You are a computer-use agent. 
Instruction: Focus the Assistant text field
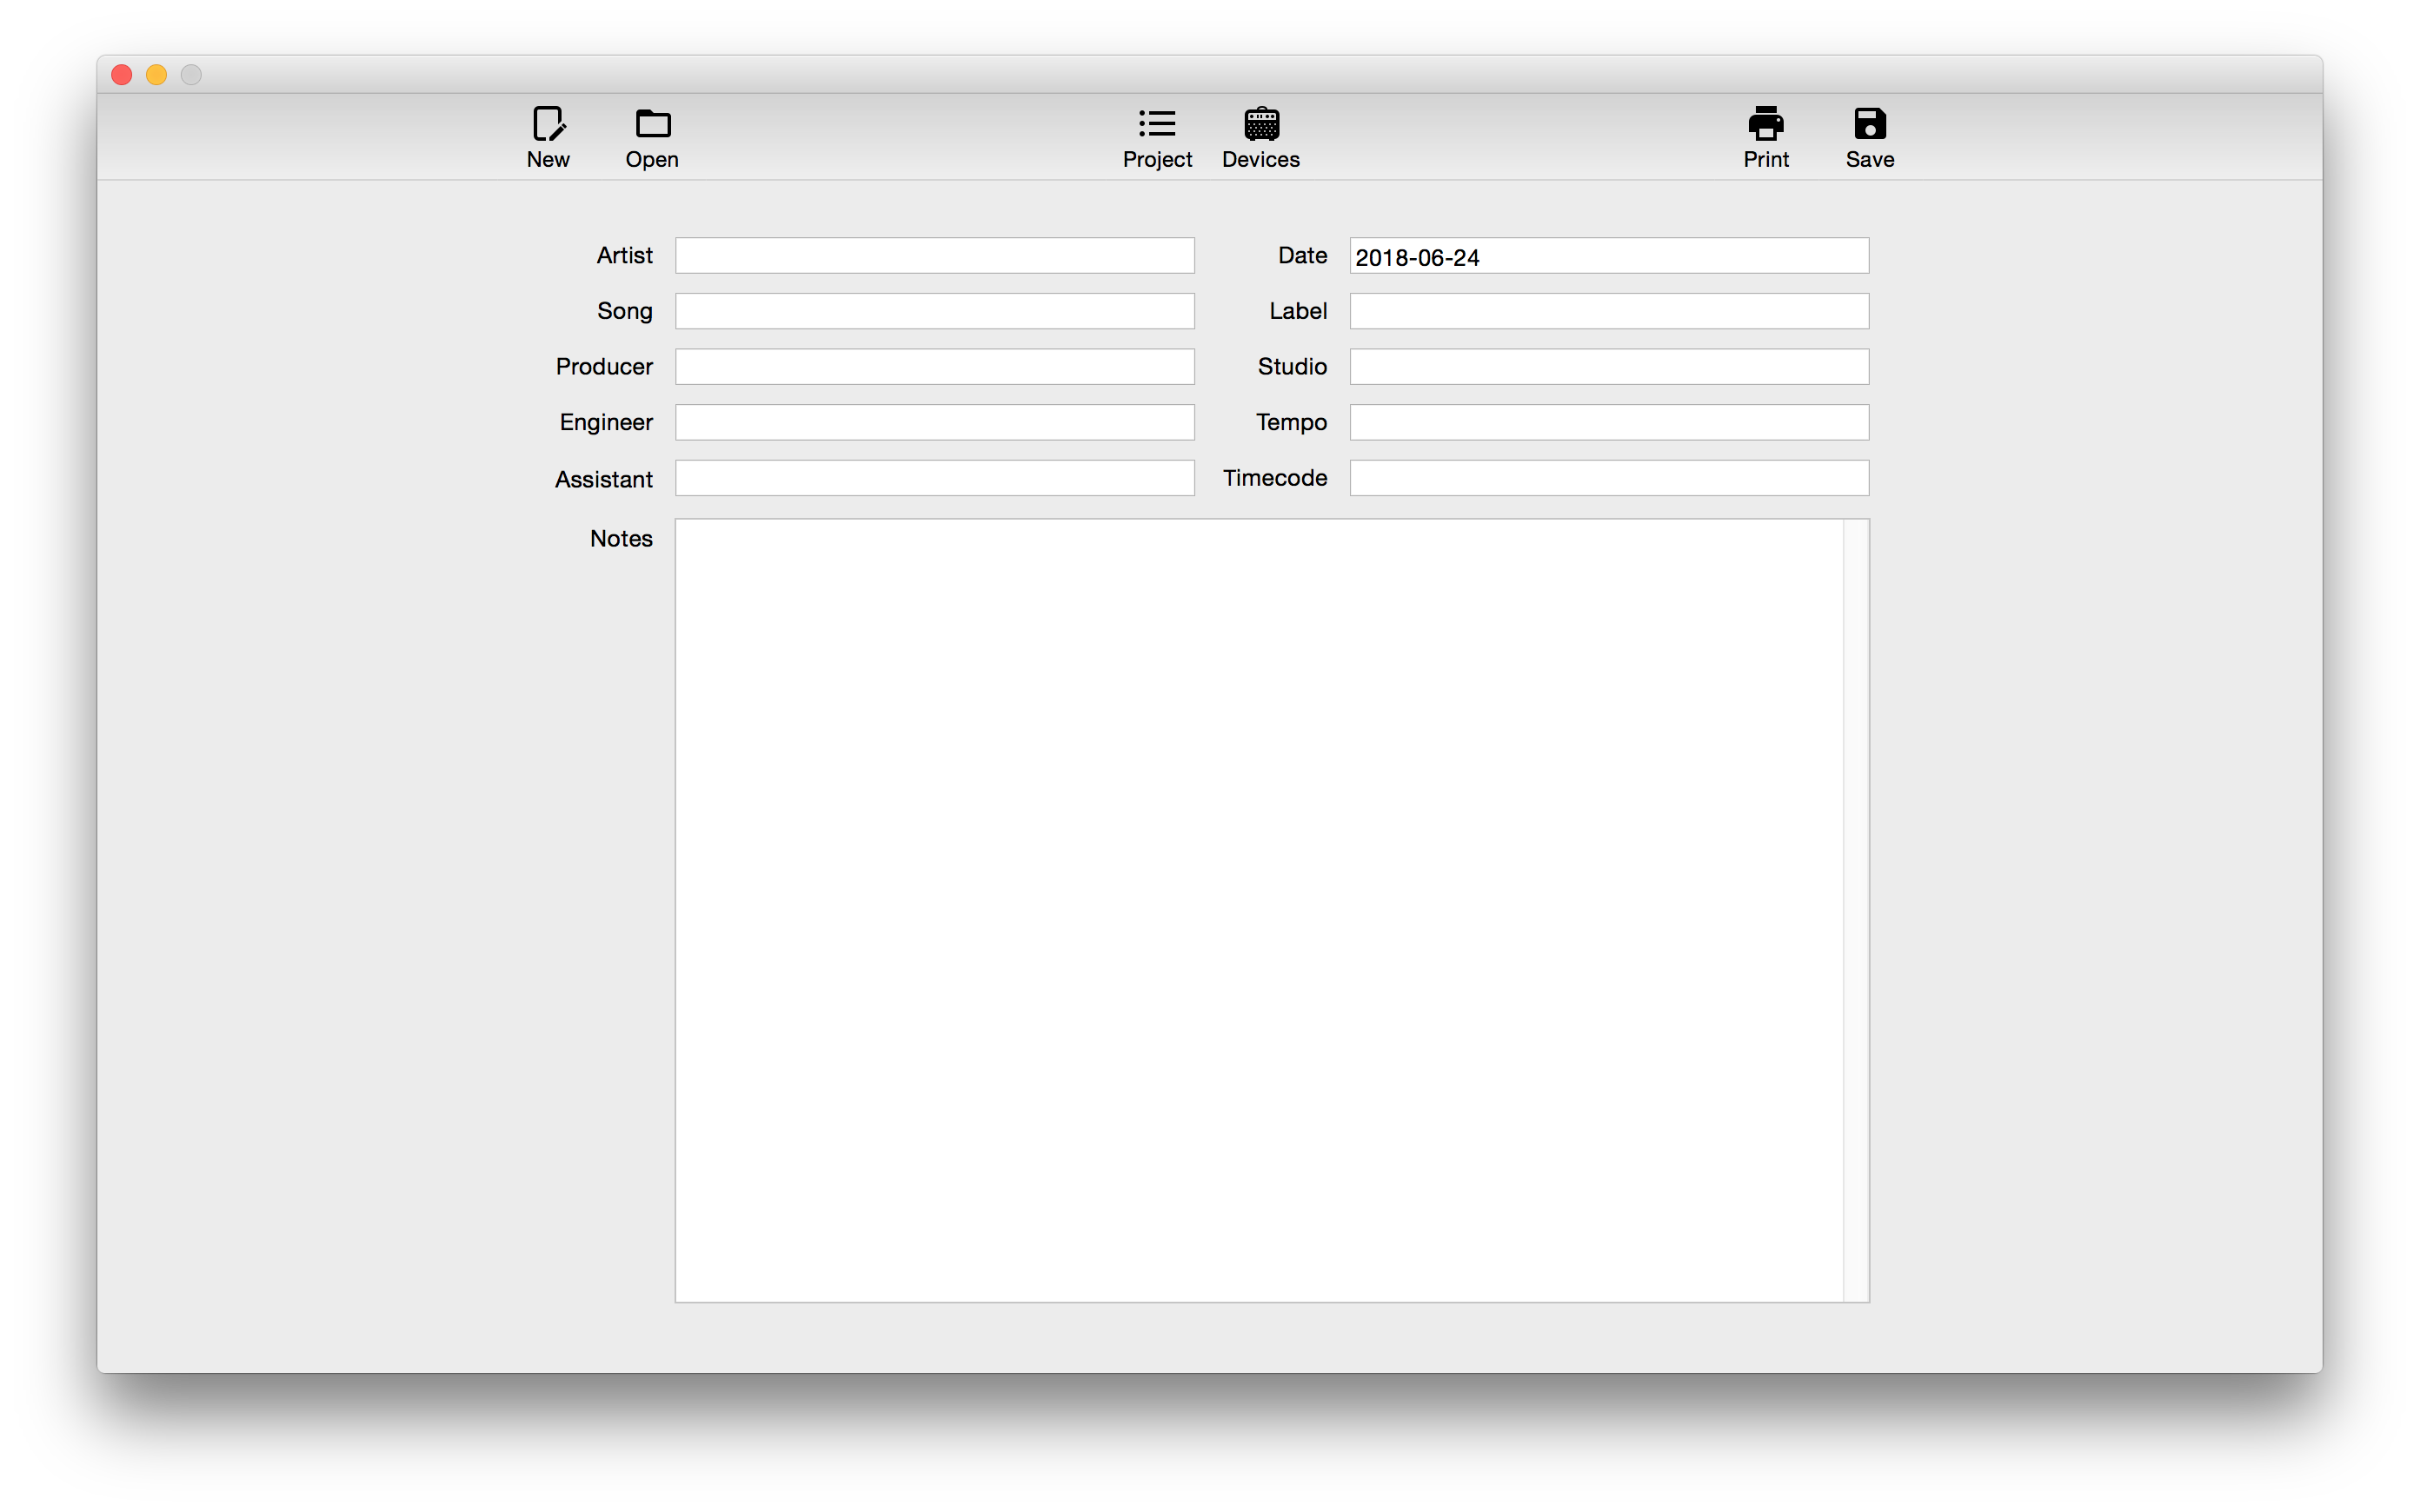[934, 478]
